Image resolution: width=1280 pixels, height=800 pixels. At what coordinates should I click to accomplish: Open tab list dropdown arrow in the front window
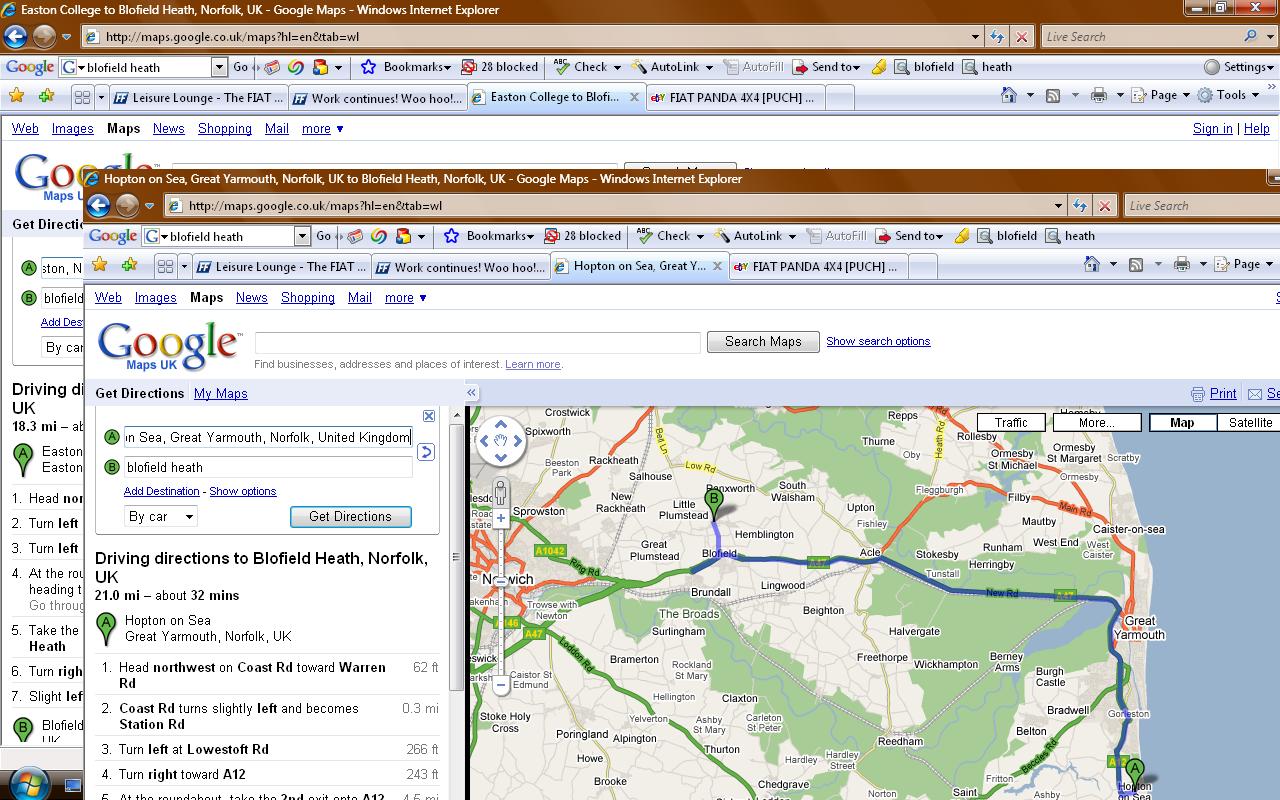click(x=185, y=266)
